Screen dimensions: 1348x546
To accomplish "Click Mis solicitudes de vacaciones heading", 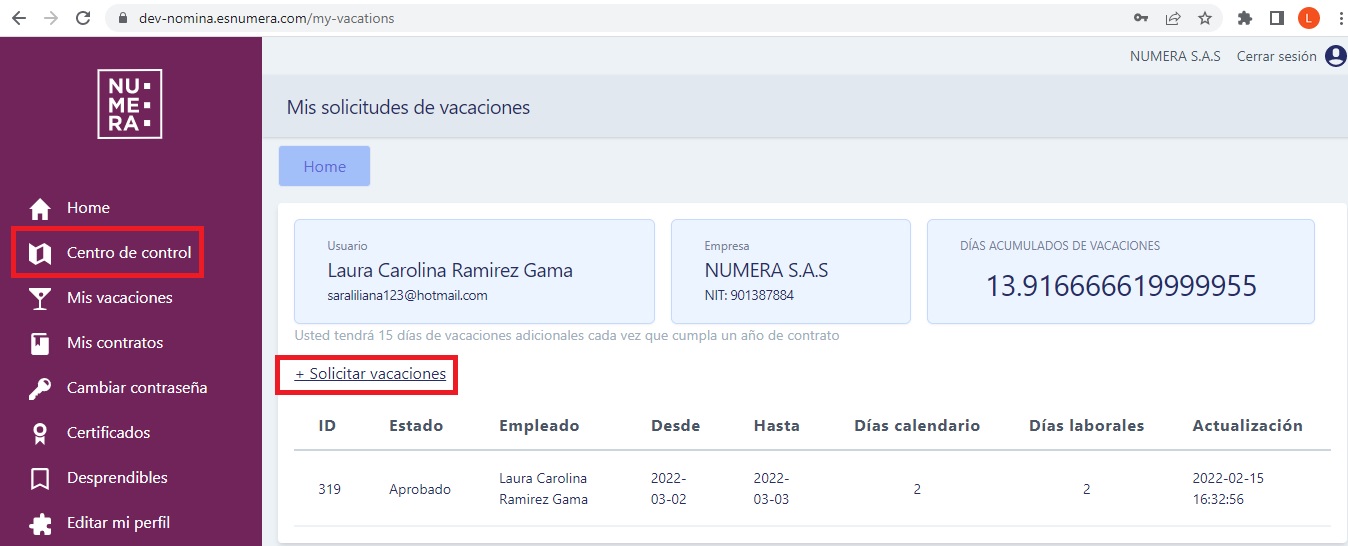I will (408, 107).
